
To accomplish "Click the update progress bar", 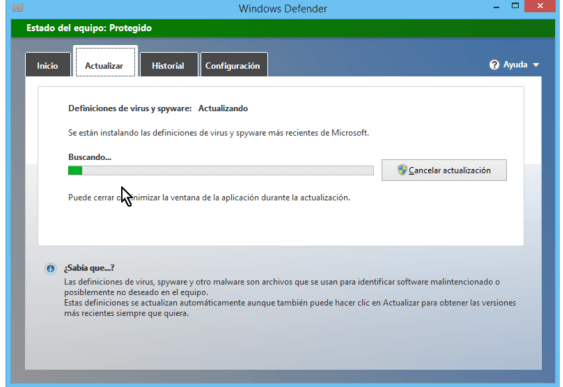I will coord(221,170).
